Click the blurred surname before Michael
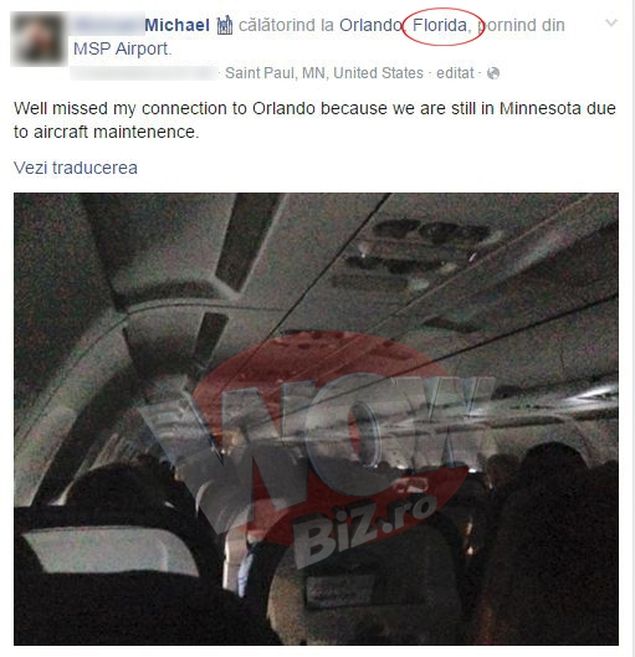Viewport: 635px width, 657px height. tap(110, 25)
